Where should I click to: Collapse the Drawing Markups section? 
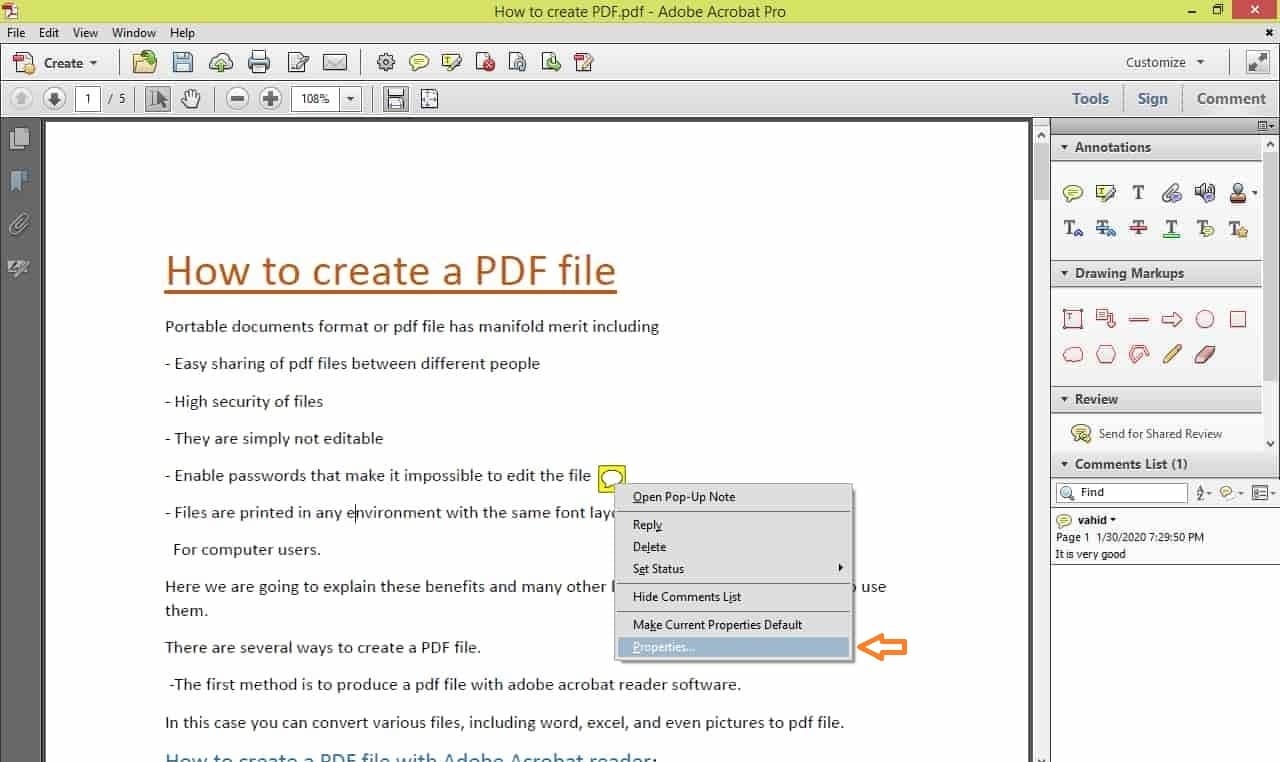coord(1063,272)
